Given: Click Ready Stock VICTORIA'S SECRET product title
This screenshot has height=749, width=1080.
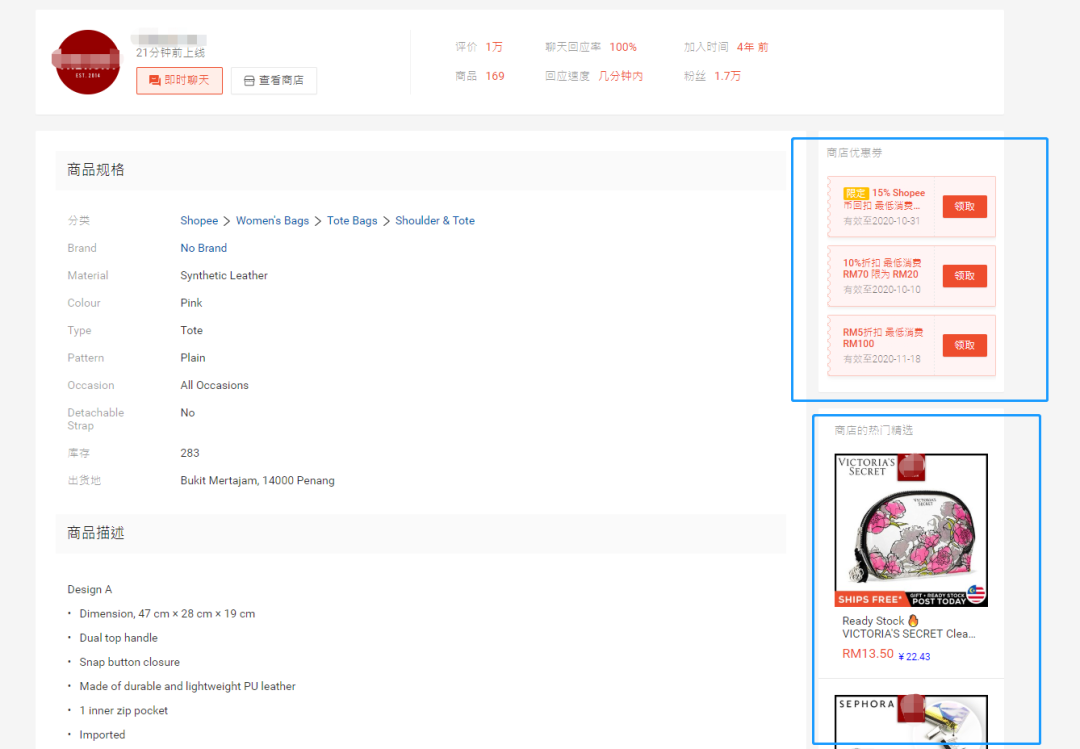Looking at the screenshot, I should pyautogui.click(x=908, y=627).
